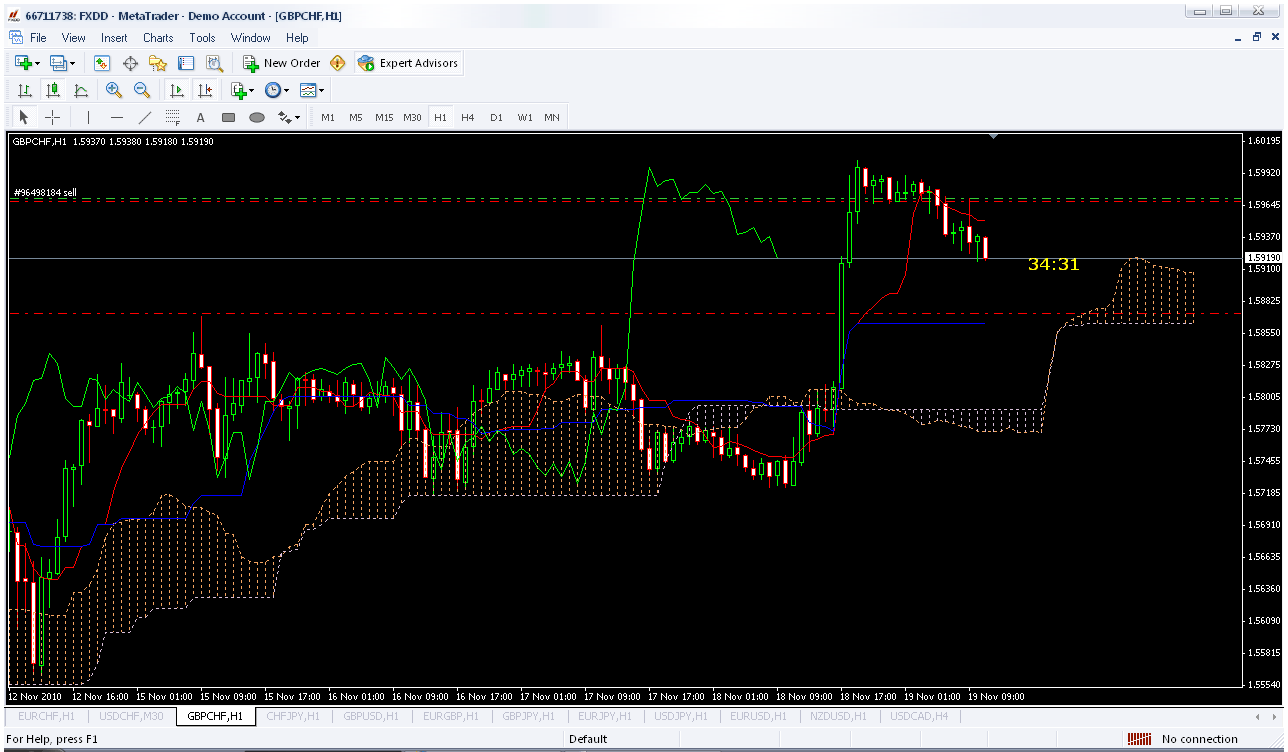Open the Navigator panel icon
Screen dimensions: 1288x752
tap(158, 63)
